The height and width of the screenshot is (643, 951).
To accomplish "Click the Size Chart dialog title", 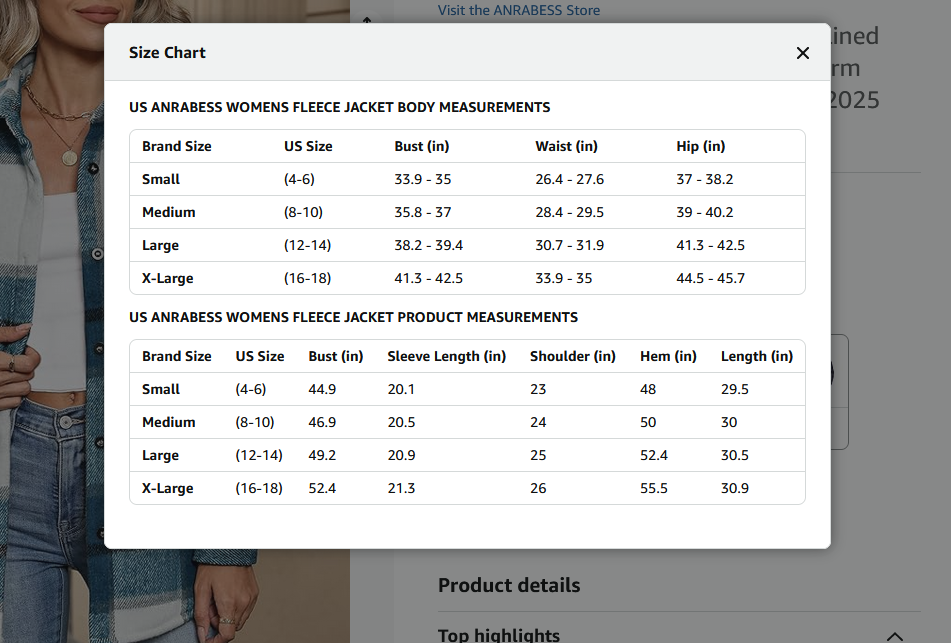I will click(167, 53).
